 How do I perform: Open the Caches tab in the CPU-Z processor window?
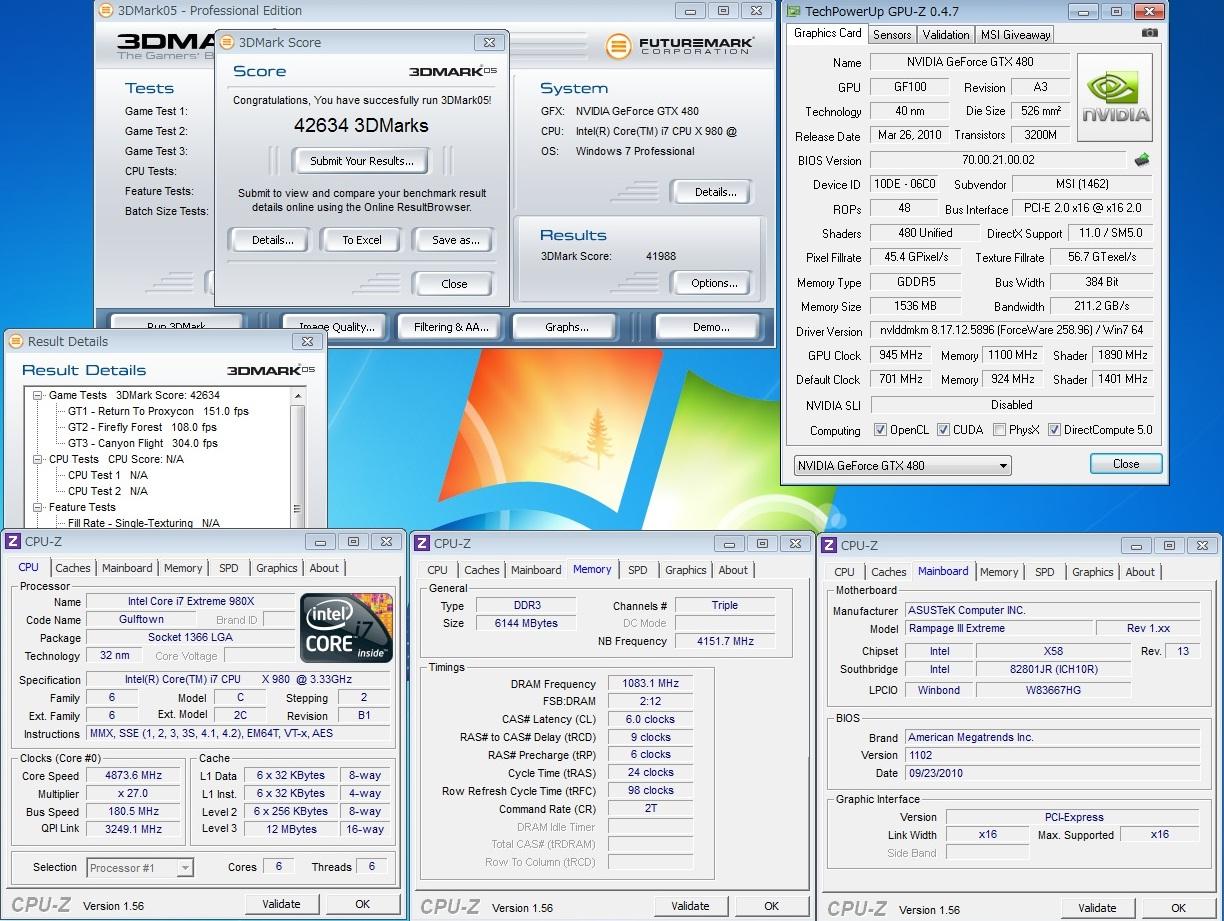pyautogui.click(x=73, y=568)
